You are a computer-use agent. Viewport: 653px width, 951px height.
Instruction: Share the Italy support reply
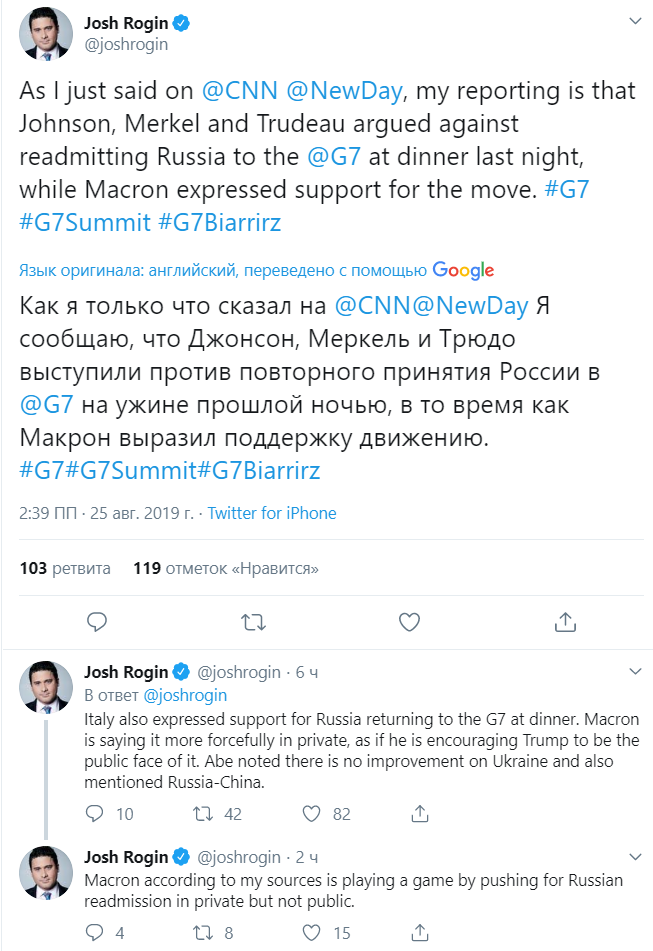click(418, 814)
